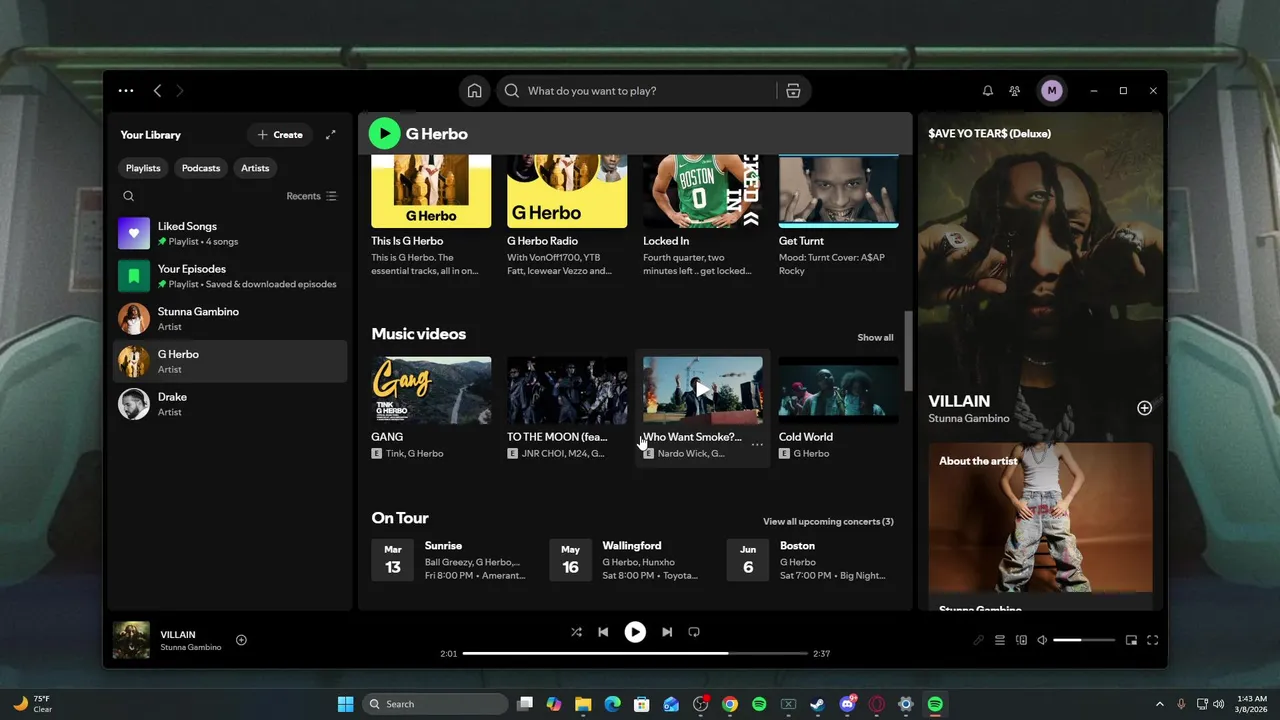Click the main content scrollbar
The height and width of the screenshot is (720, 1280).
pos(908,350)
